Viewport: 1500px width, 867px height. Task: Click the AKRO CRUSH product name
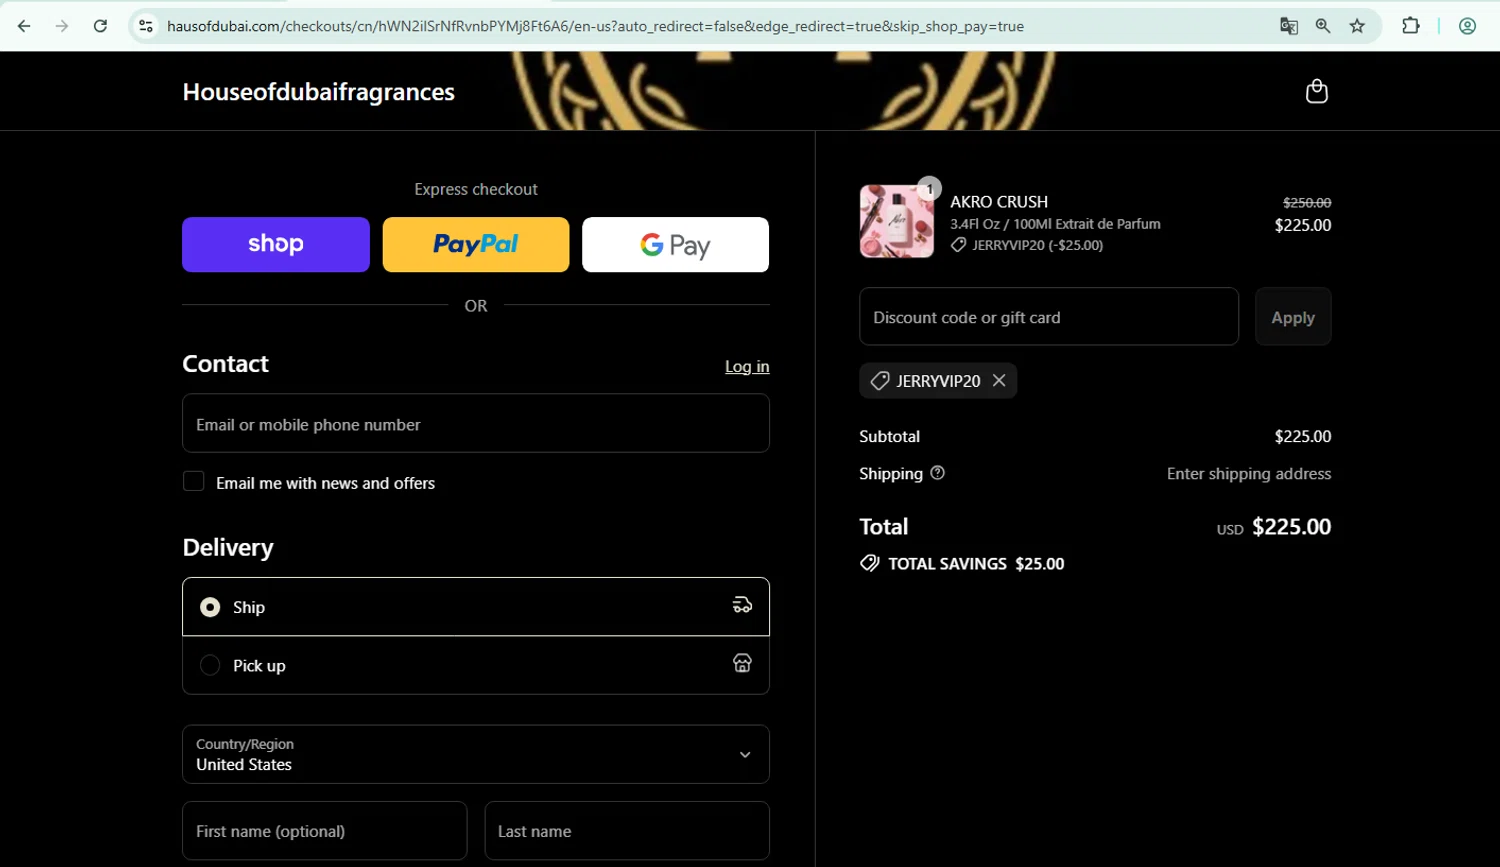(999, 201)
